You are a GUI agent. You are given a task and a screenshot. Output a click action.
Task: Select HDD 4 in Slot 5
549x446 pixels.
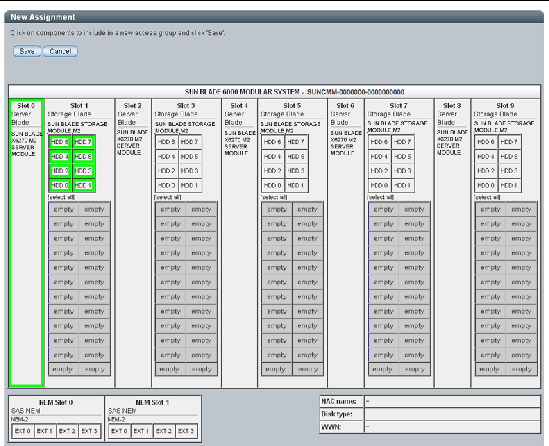pos(273,156)
